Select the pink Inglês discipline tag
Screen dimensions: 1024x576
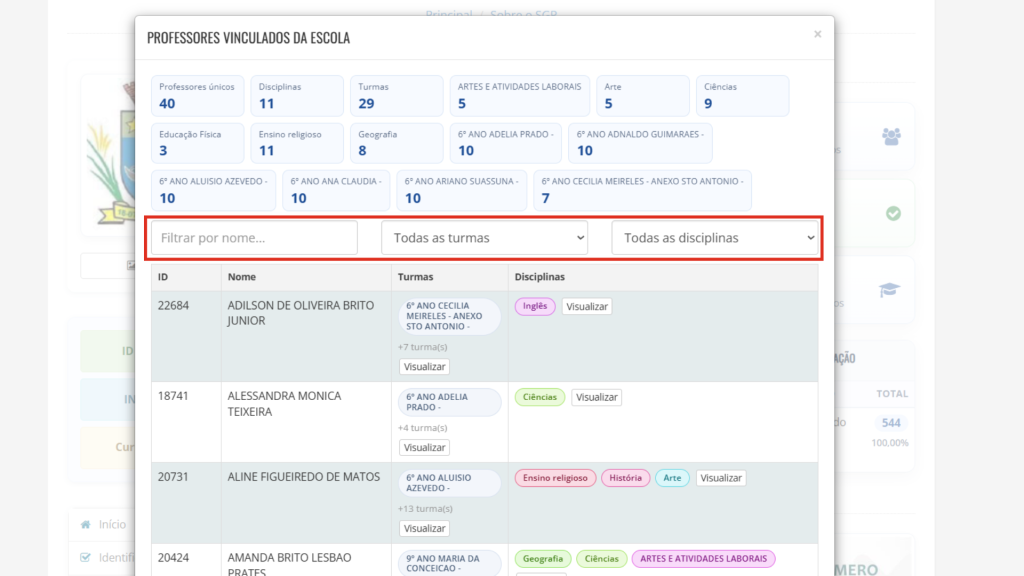535,307
